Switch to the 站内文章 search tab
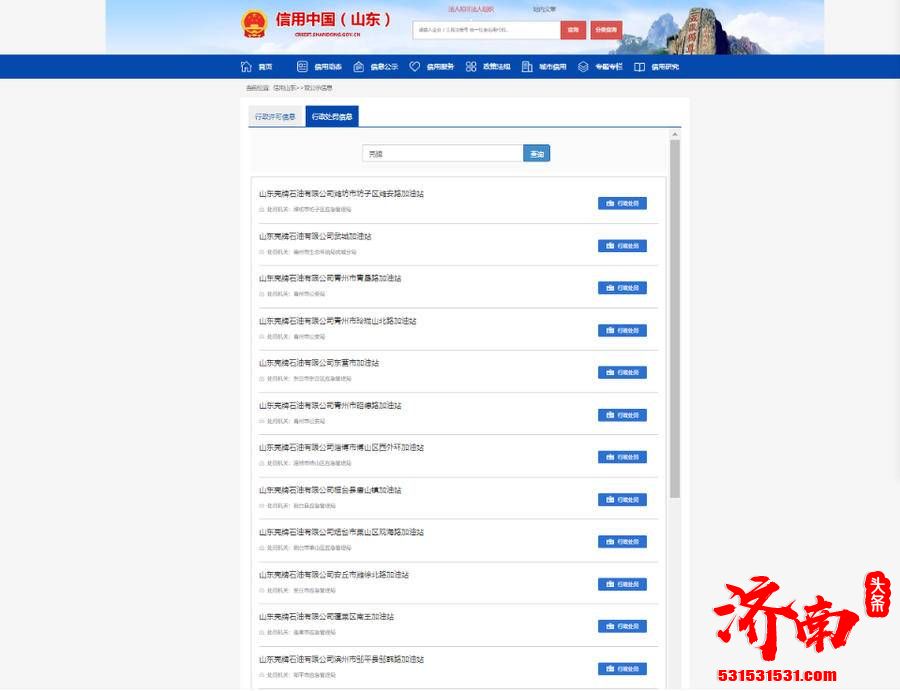The image size is (900, 691). (x=543, y=8)
